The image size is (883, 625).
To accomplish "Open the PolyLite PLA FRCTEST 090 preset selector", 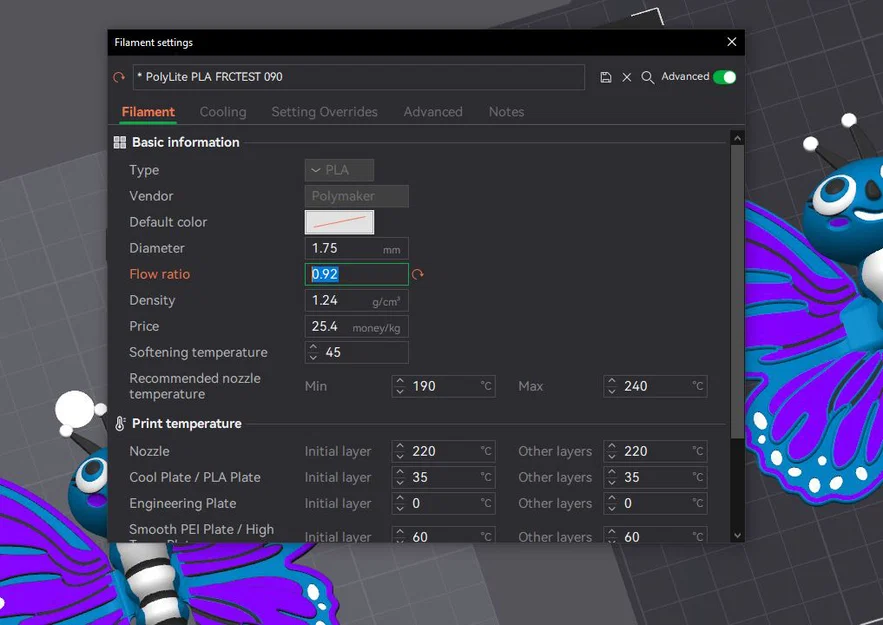I will click(359, 77).
